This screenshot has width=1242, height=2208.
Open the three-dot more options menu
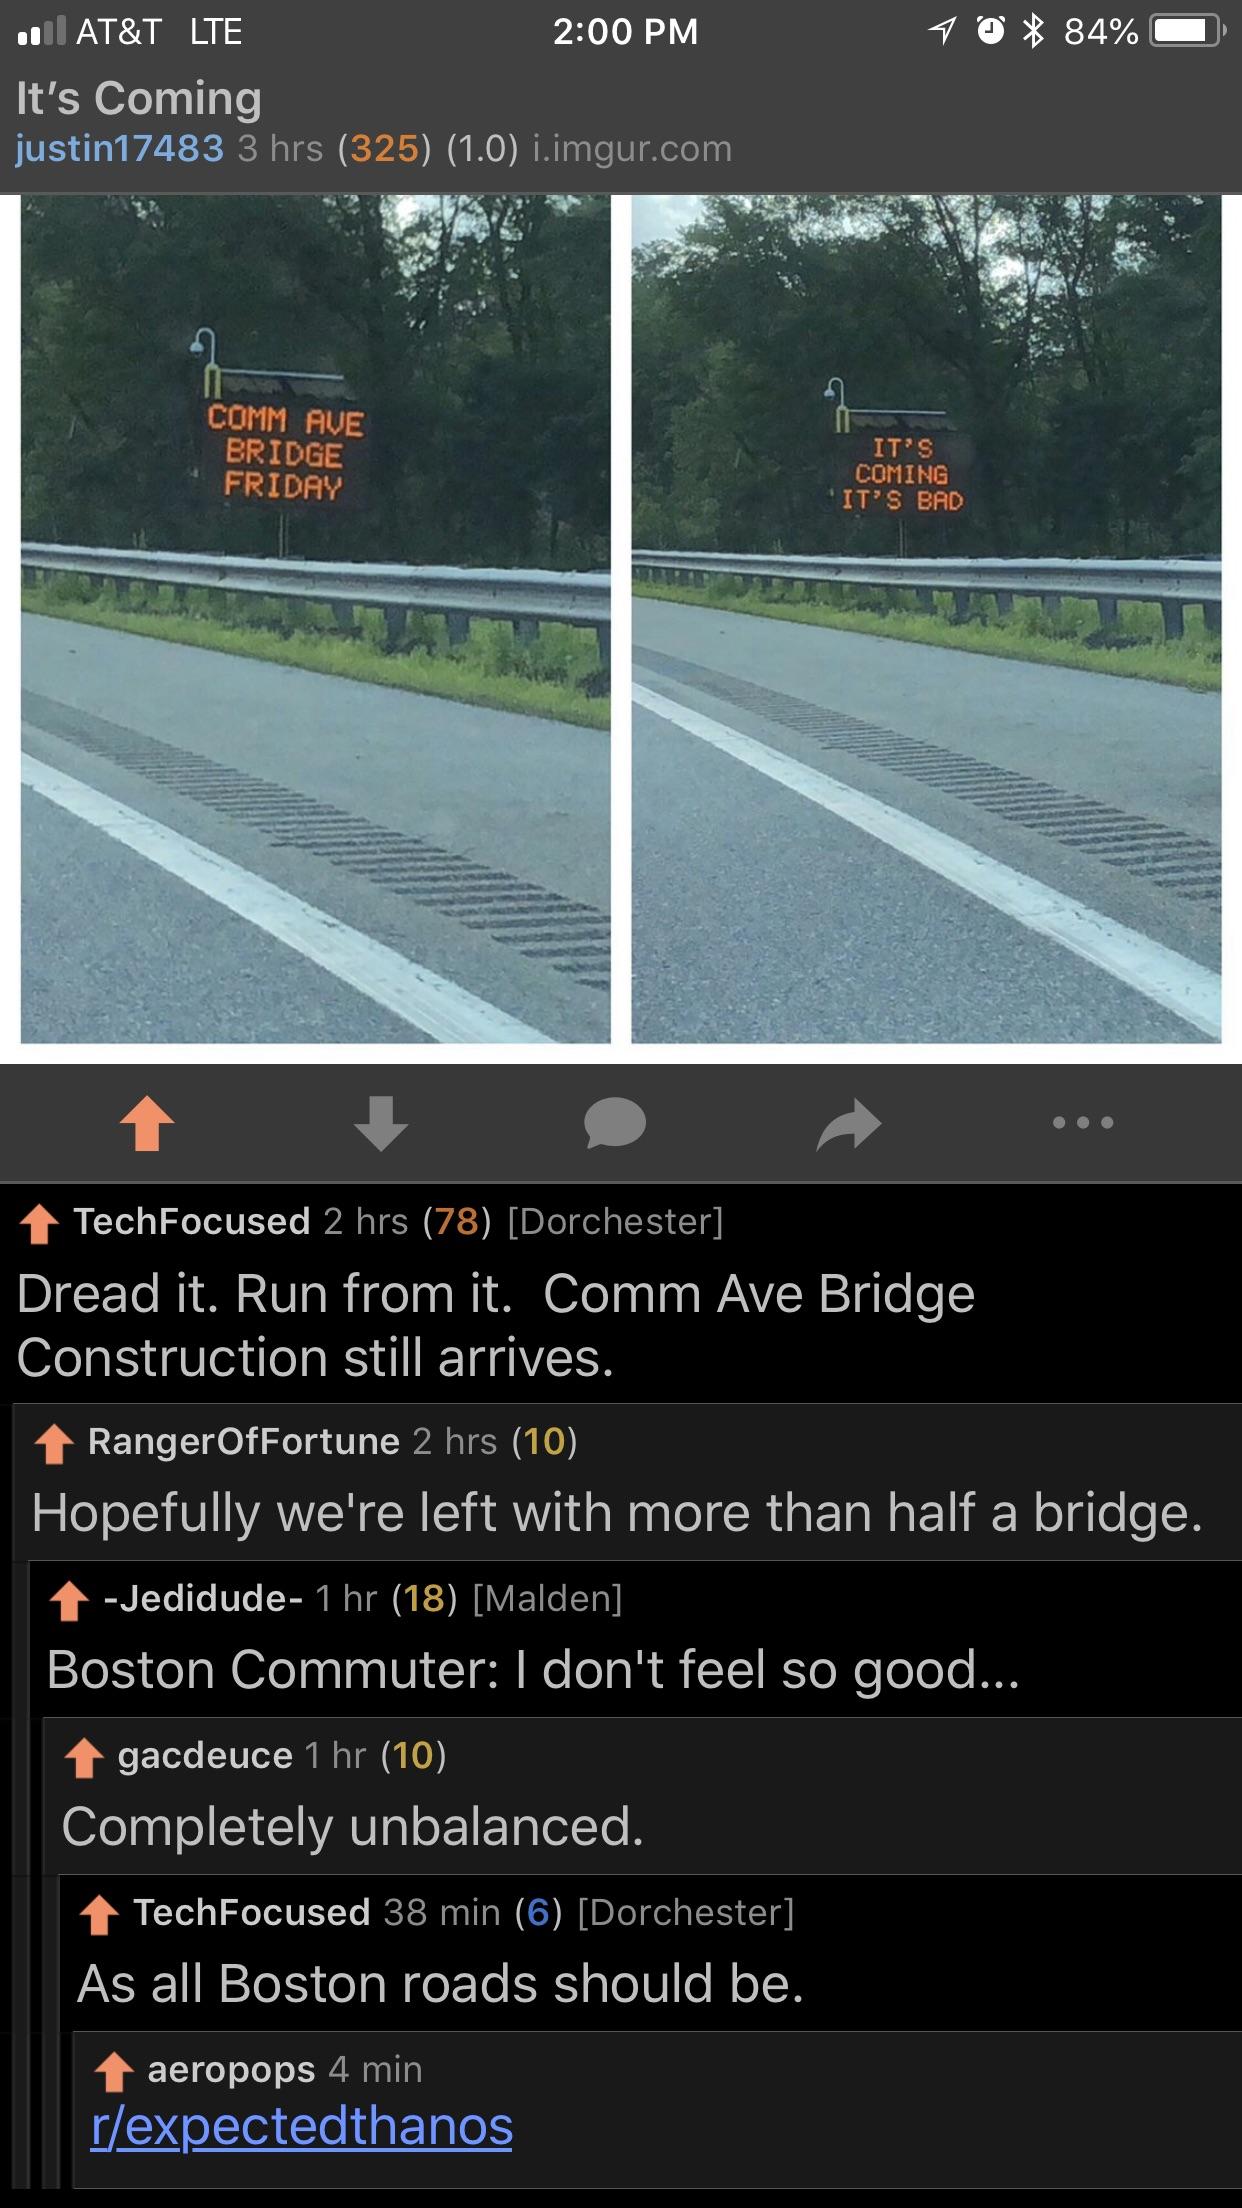click(1083, 1123)
